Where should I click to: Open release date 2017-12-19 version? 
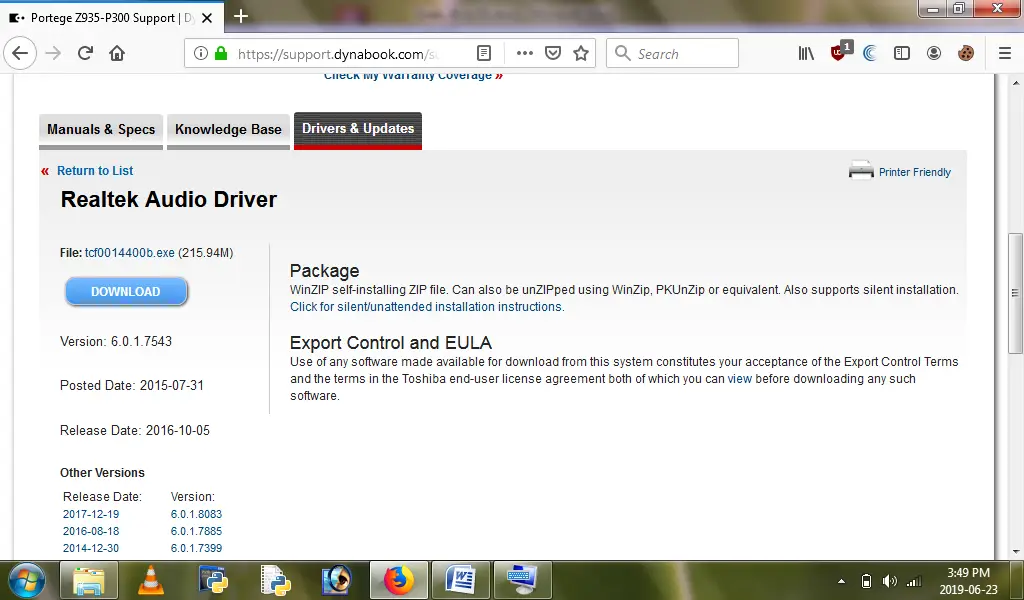[91, 514]
